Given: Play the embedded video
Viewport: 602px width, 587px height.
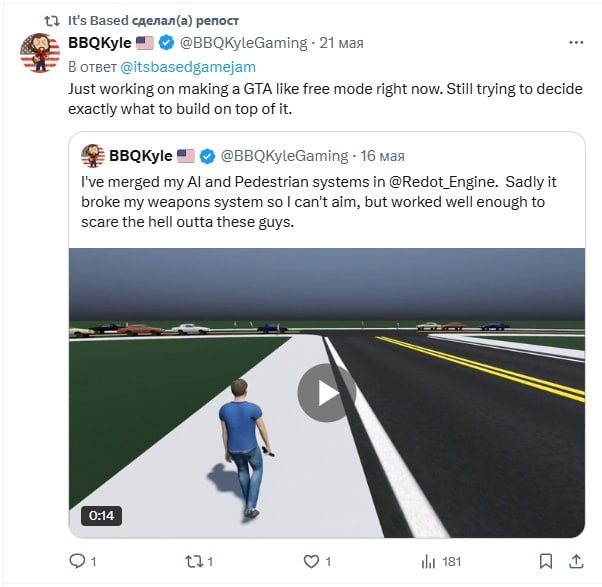Looking at the screenshot, I should pyautogui.click(x=326, y=392).
